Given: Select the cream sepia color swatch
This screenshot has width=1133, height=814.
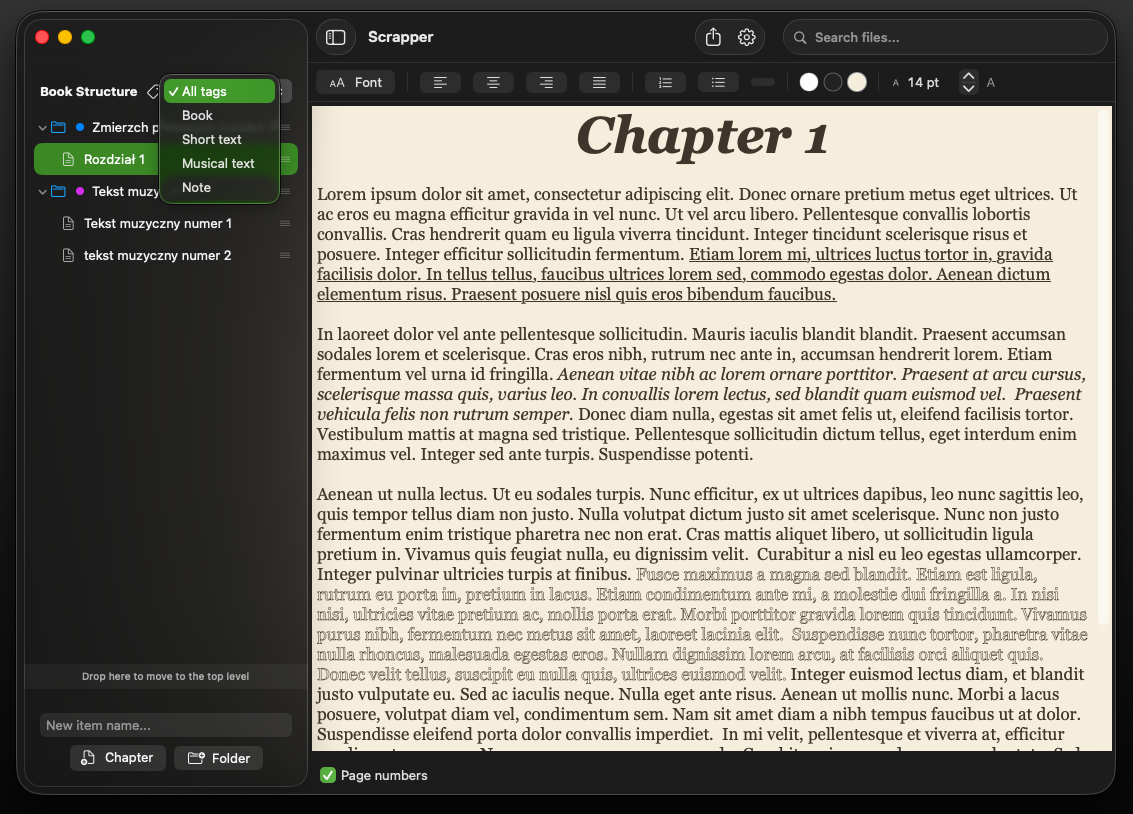Looking at the screenshot, I should 856,82.
